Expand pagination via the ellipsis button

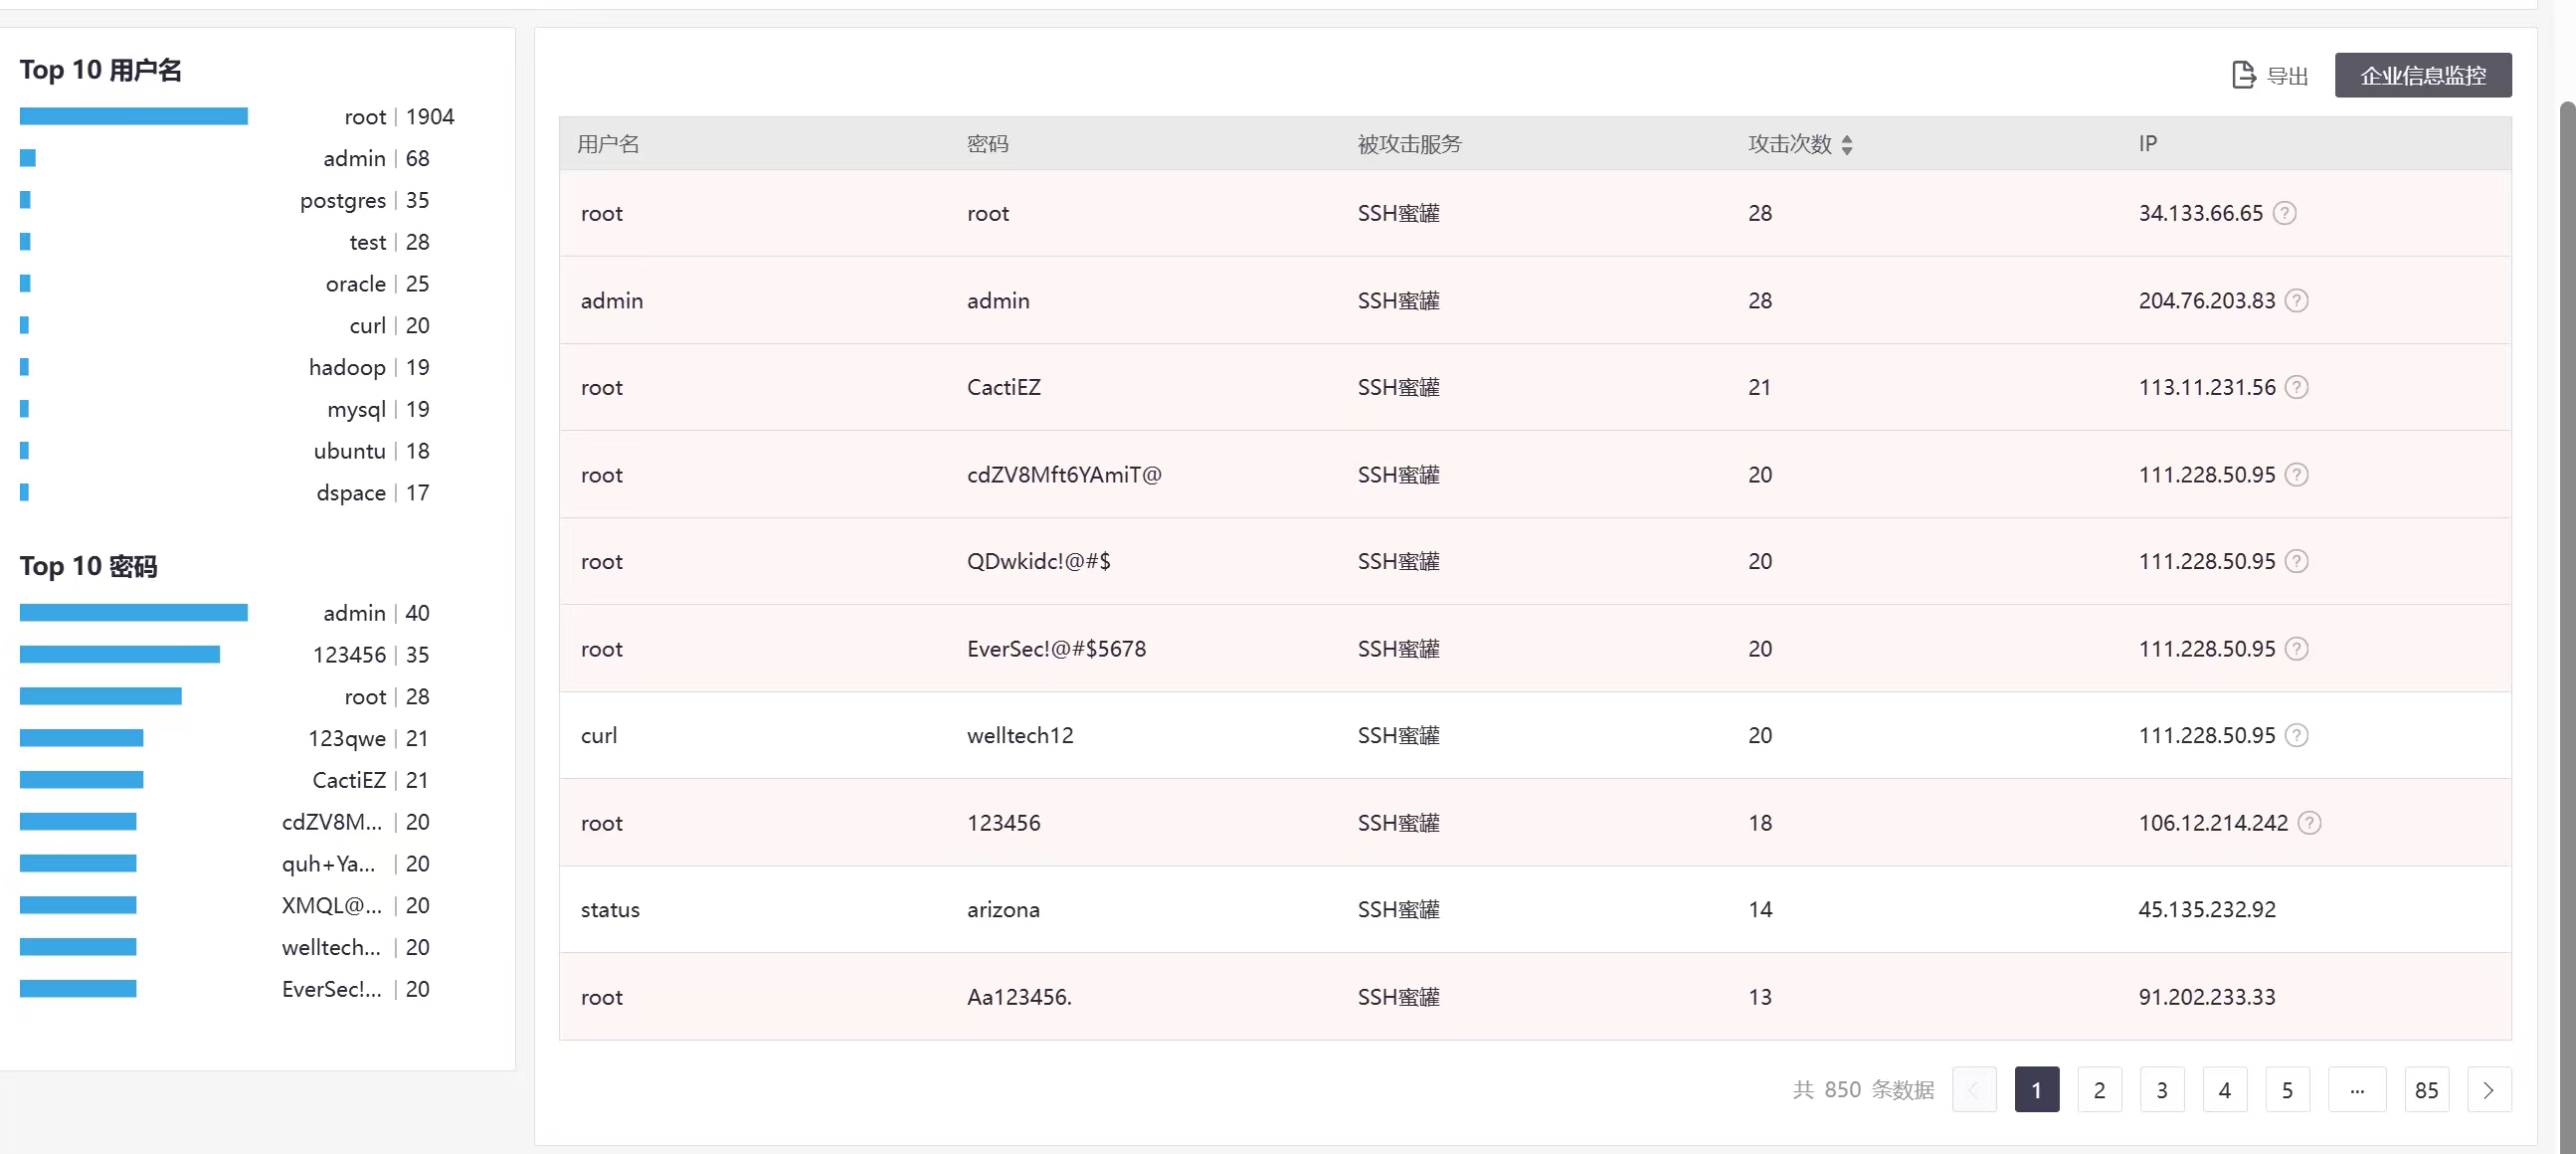(x=2357, y=1090)
